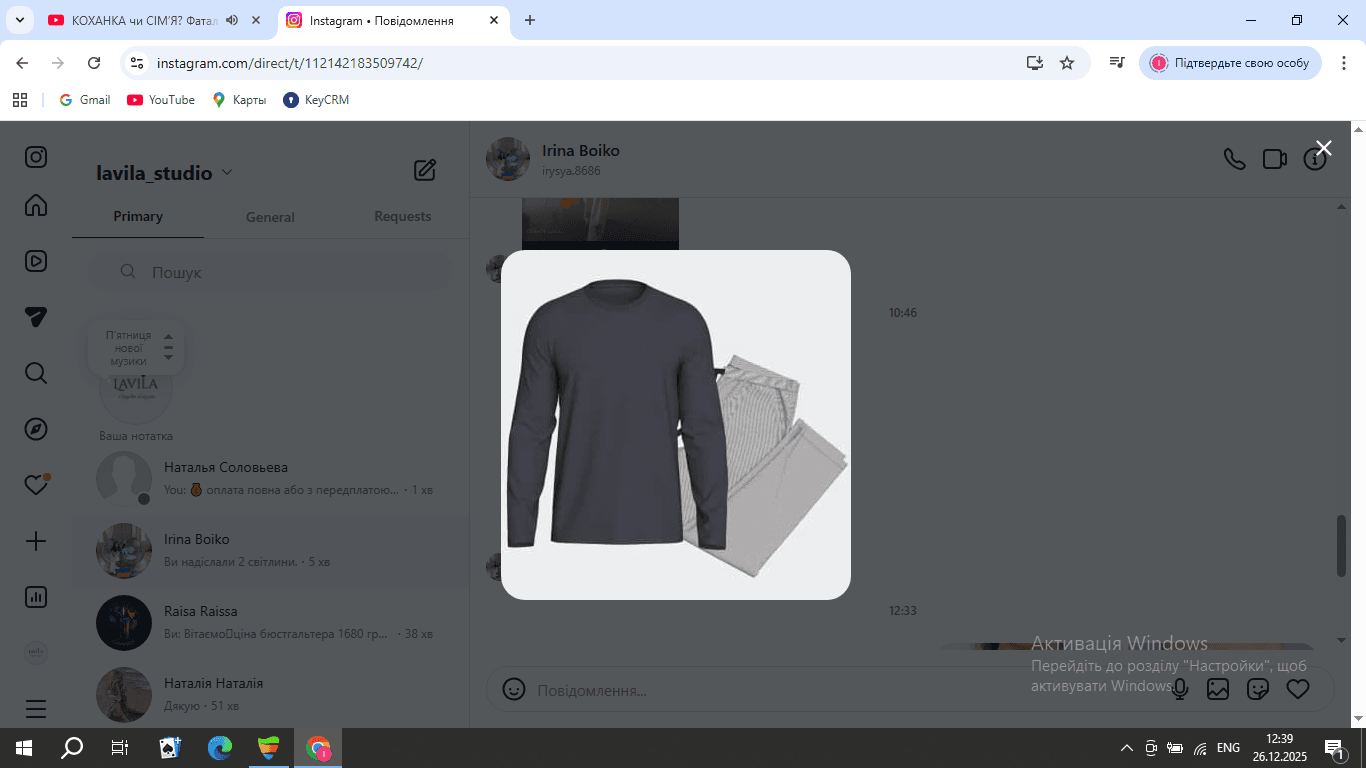The height and width of the screenshot is (768, 1366).
Task: Open the browser tab search dropdown
Action: pos(19,20)
